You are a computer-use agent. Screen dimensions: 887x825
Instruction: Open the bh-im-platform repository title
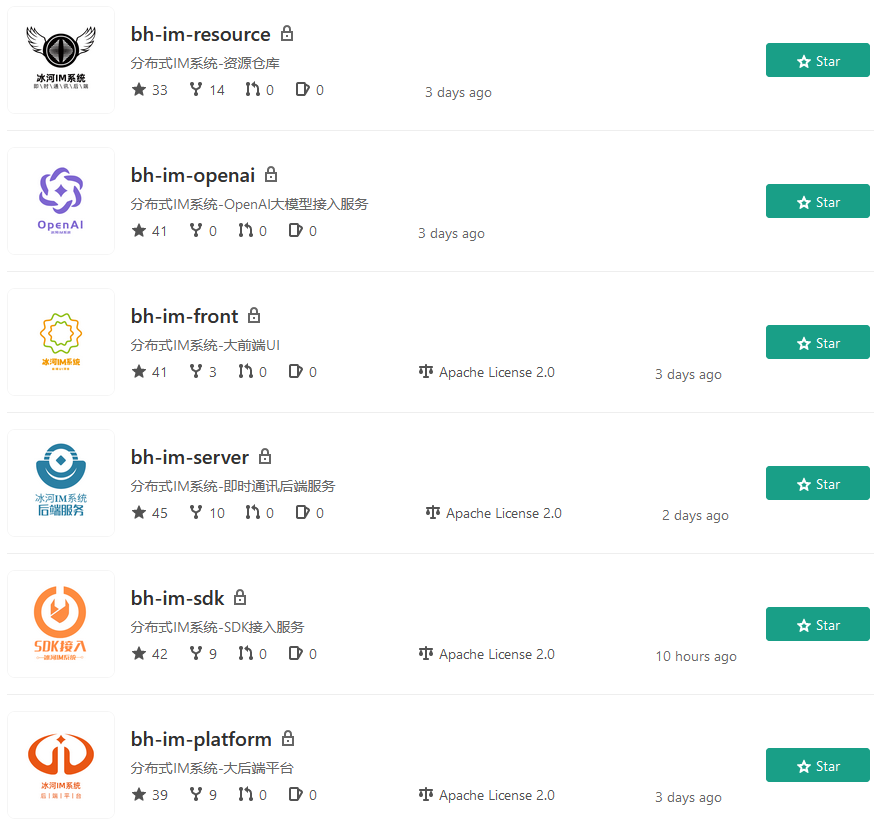click(x=201, y=740)
